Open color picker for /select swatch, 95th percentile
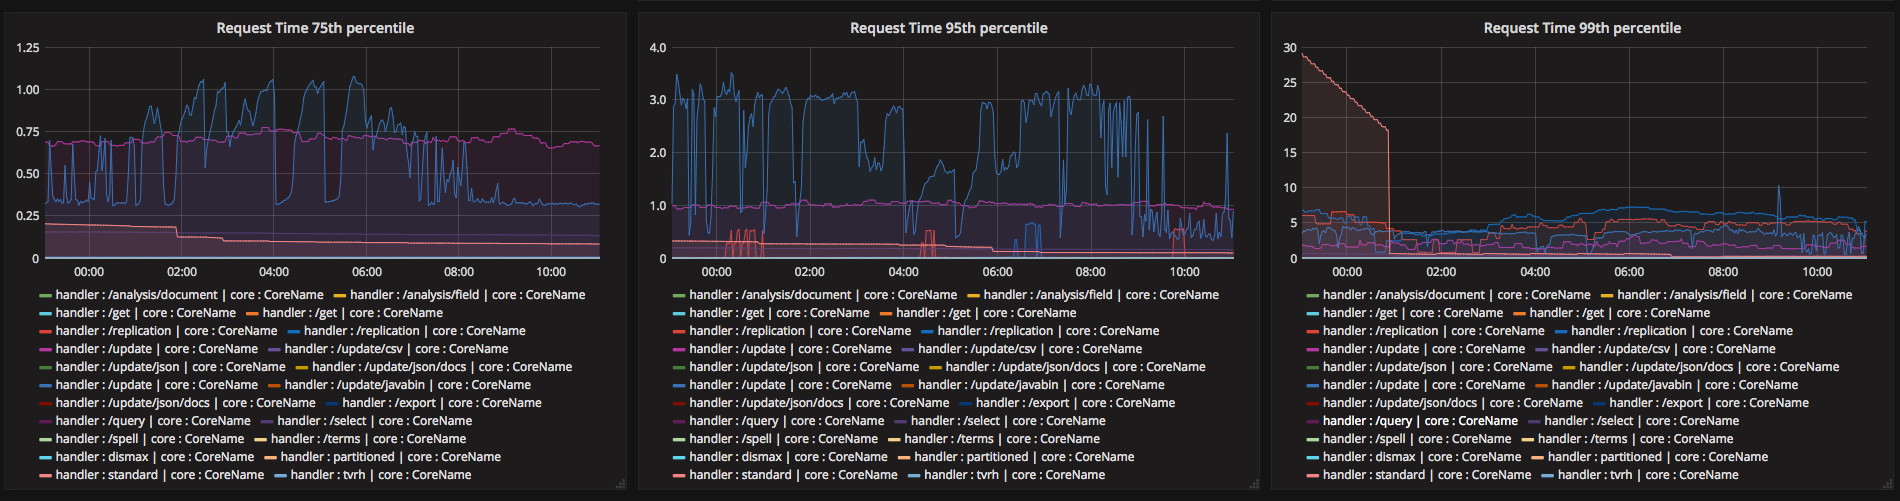 pos(901,421)
